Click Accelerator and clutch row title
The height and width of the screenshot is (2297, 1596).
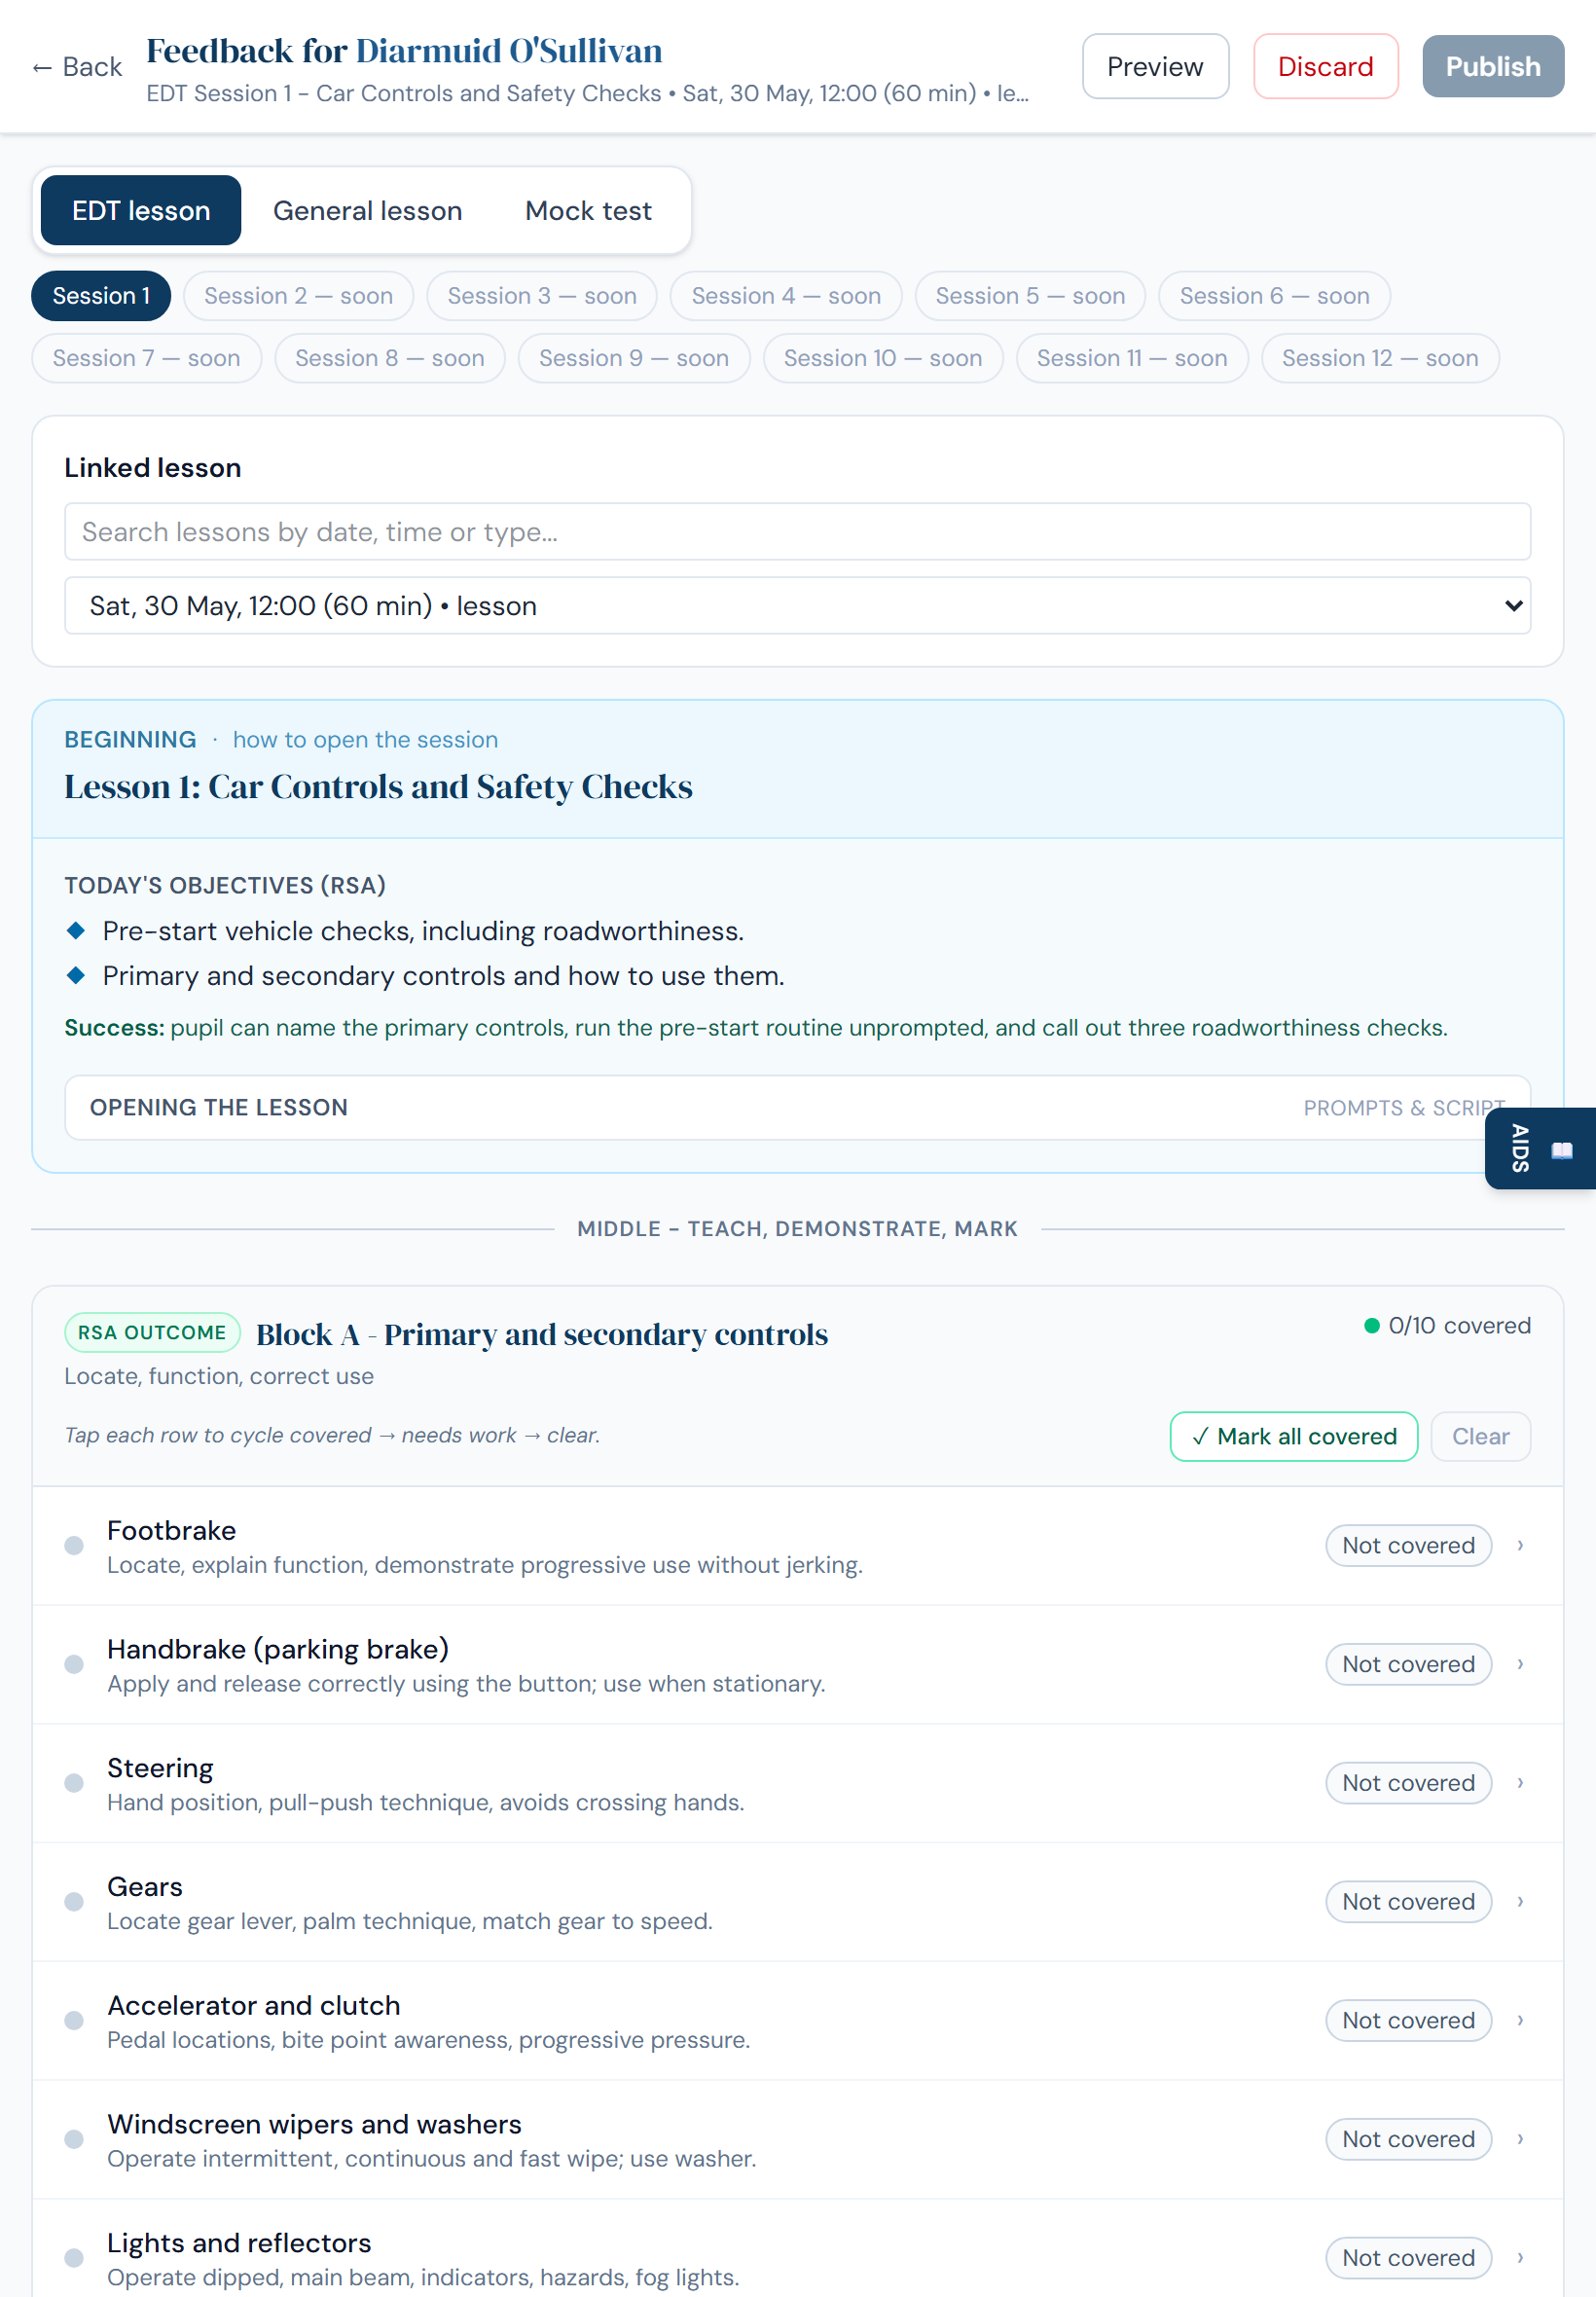[254, 2006]
